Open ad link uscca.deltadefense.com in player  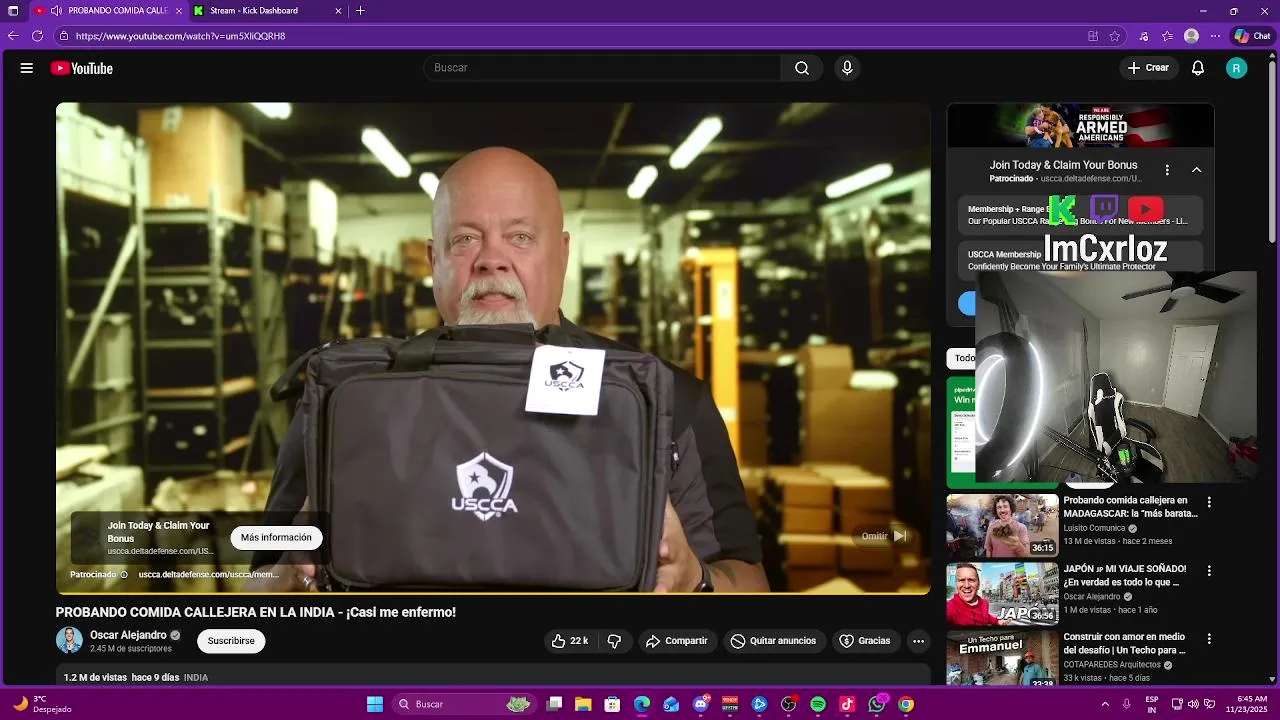pos(209,575)
